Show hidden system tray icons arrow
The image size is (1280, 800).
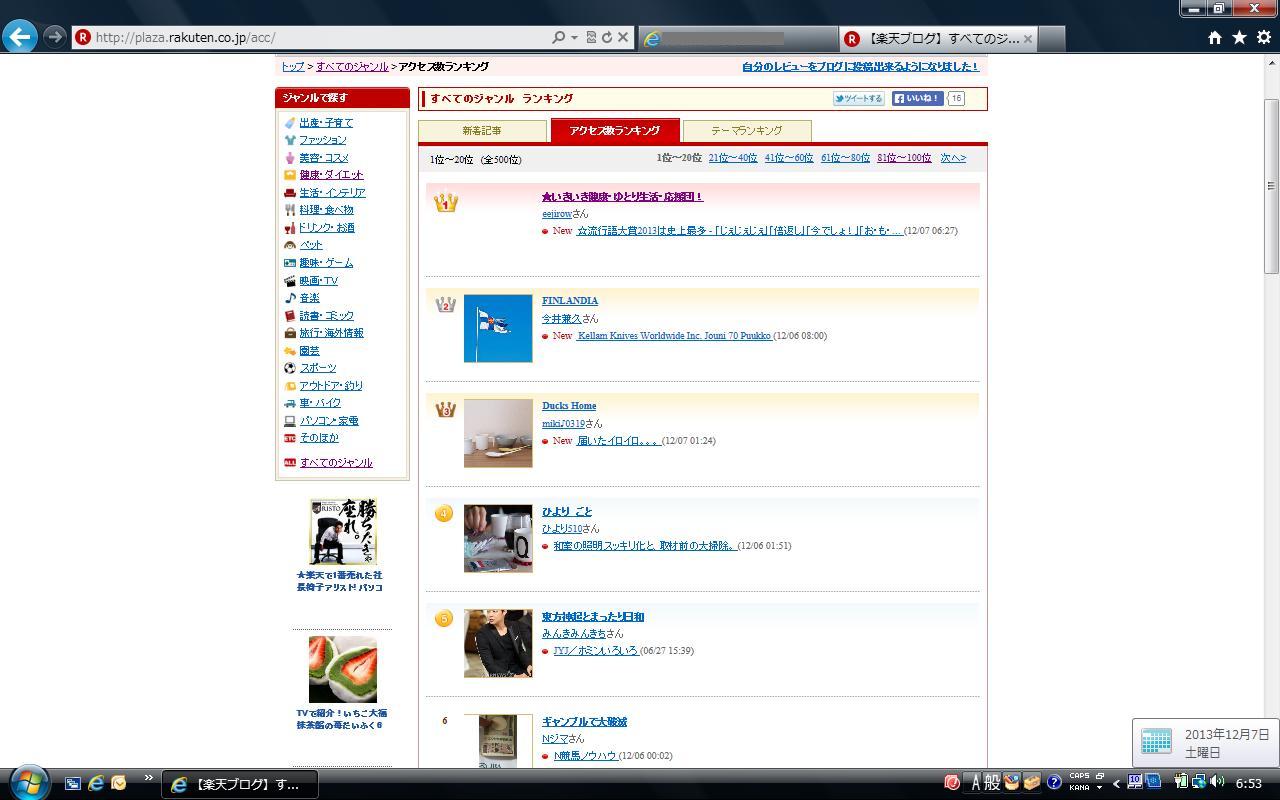[1116, 784]
